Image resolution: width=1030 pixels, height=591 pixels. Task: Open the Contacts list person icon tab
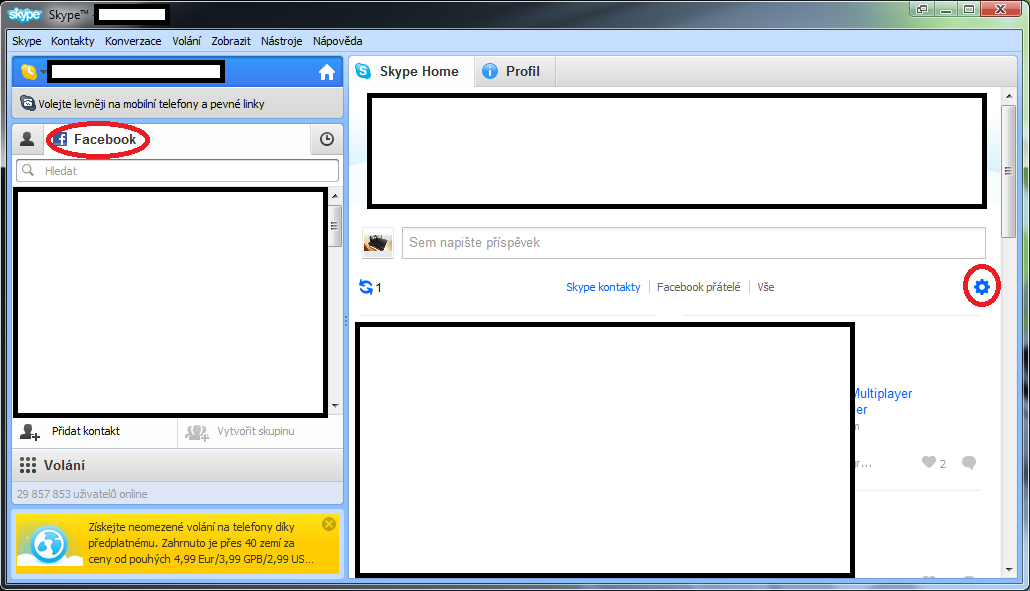28,139
